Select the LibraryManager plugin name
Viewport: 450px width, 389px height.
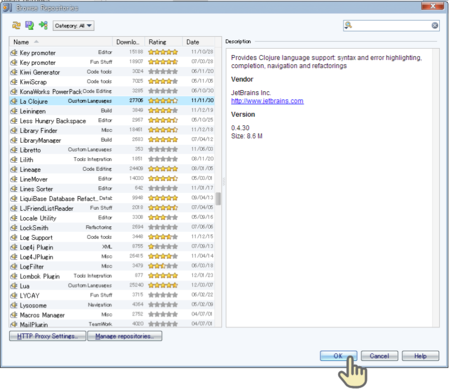coord(40,140)
